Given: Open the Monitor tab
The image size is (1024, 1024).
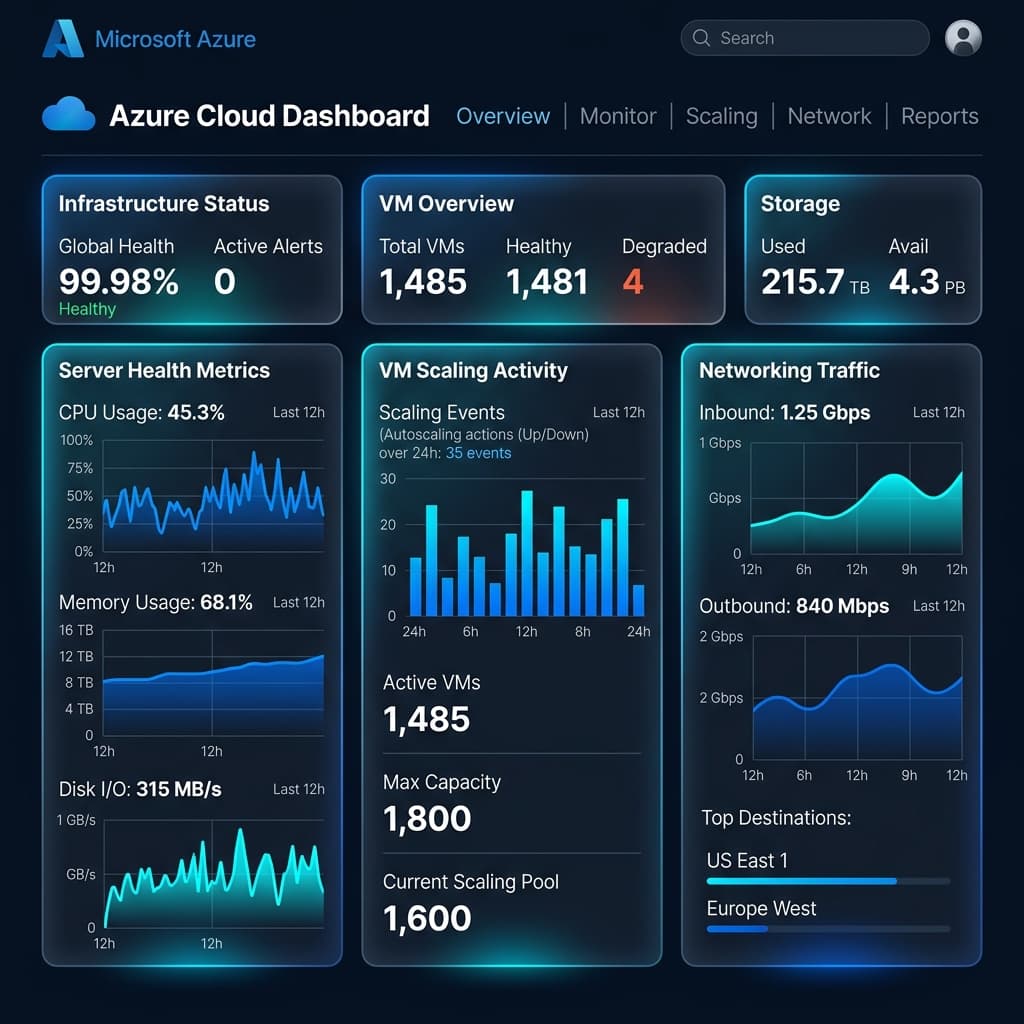Looking at the screenshot, I should click(618, 116).
